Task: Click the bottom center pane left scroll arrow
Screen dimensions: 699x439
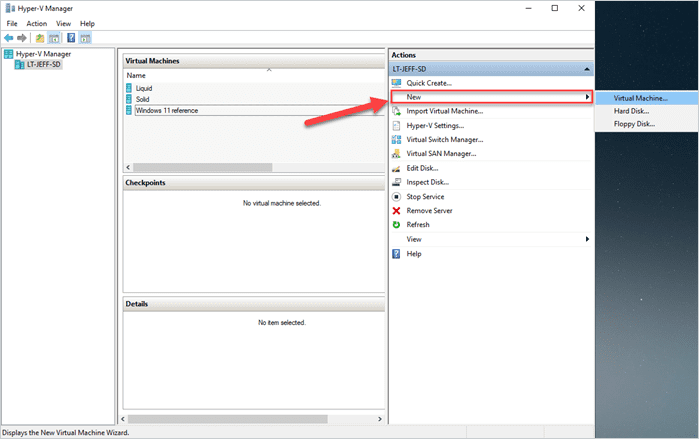Action: [x=123, y=419]
